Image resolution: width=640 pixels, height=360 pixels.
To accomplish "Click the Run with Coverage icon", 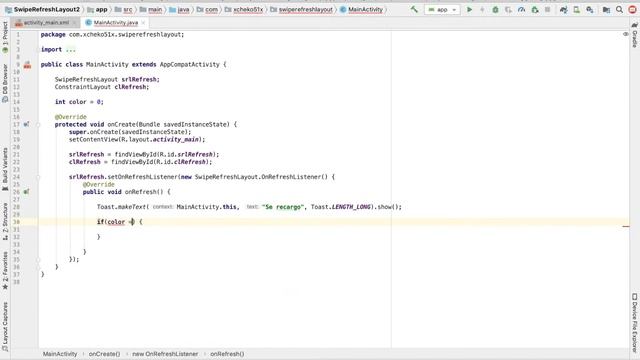I will click(508, 9).
